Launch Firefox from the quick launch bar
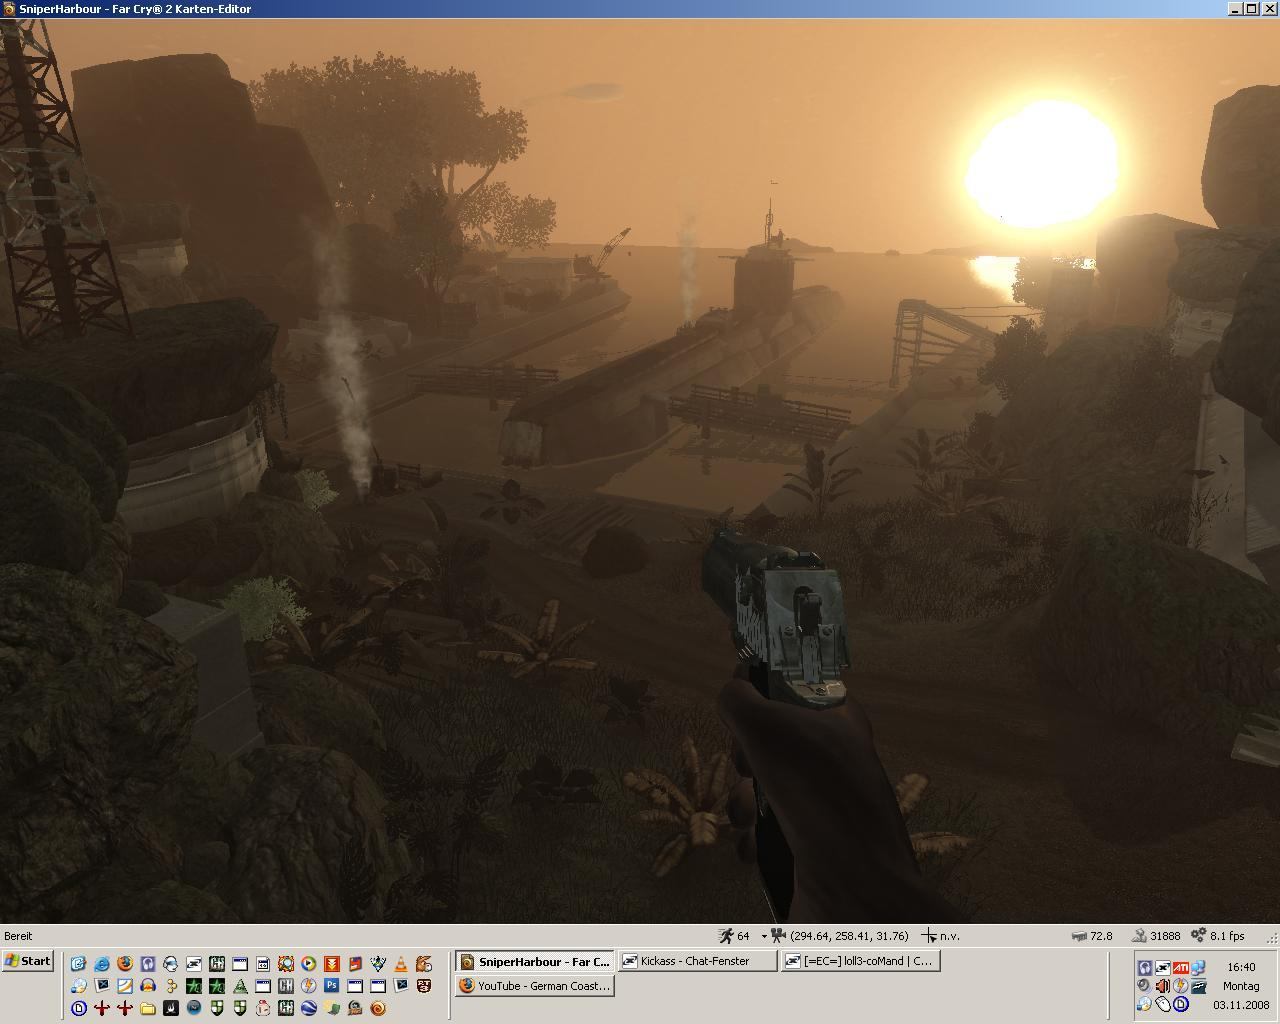Viewport: 1280px width, 1024px height. pyautogui.click(x=125, y=964)
